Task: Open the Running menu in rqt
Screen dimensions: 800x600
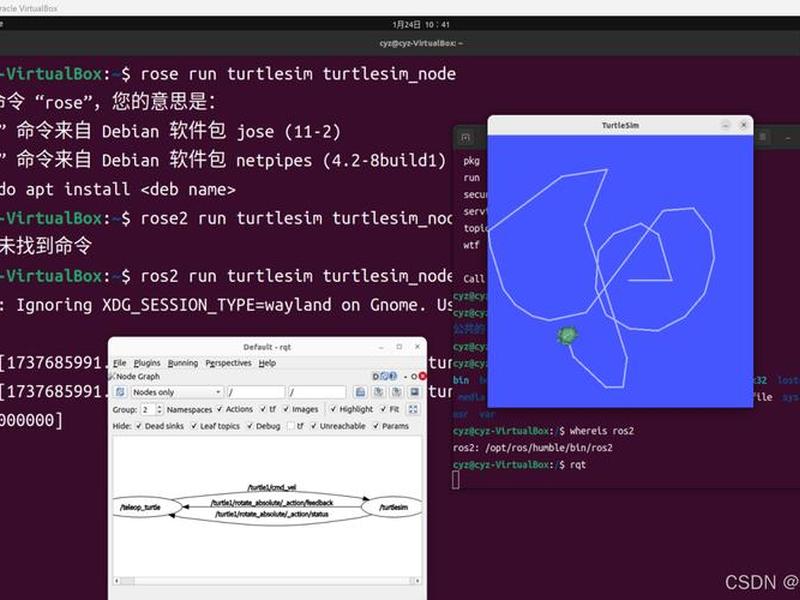Action: (183, 363)
